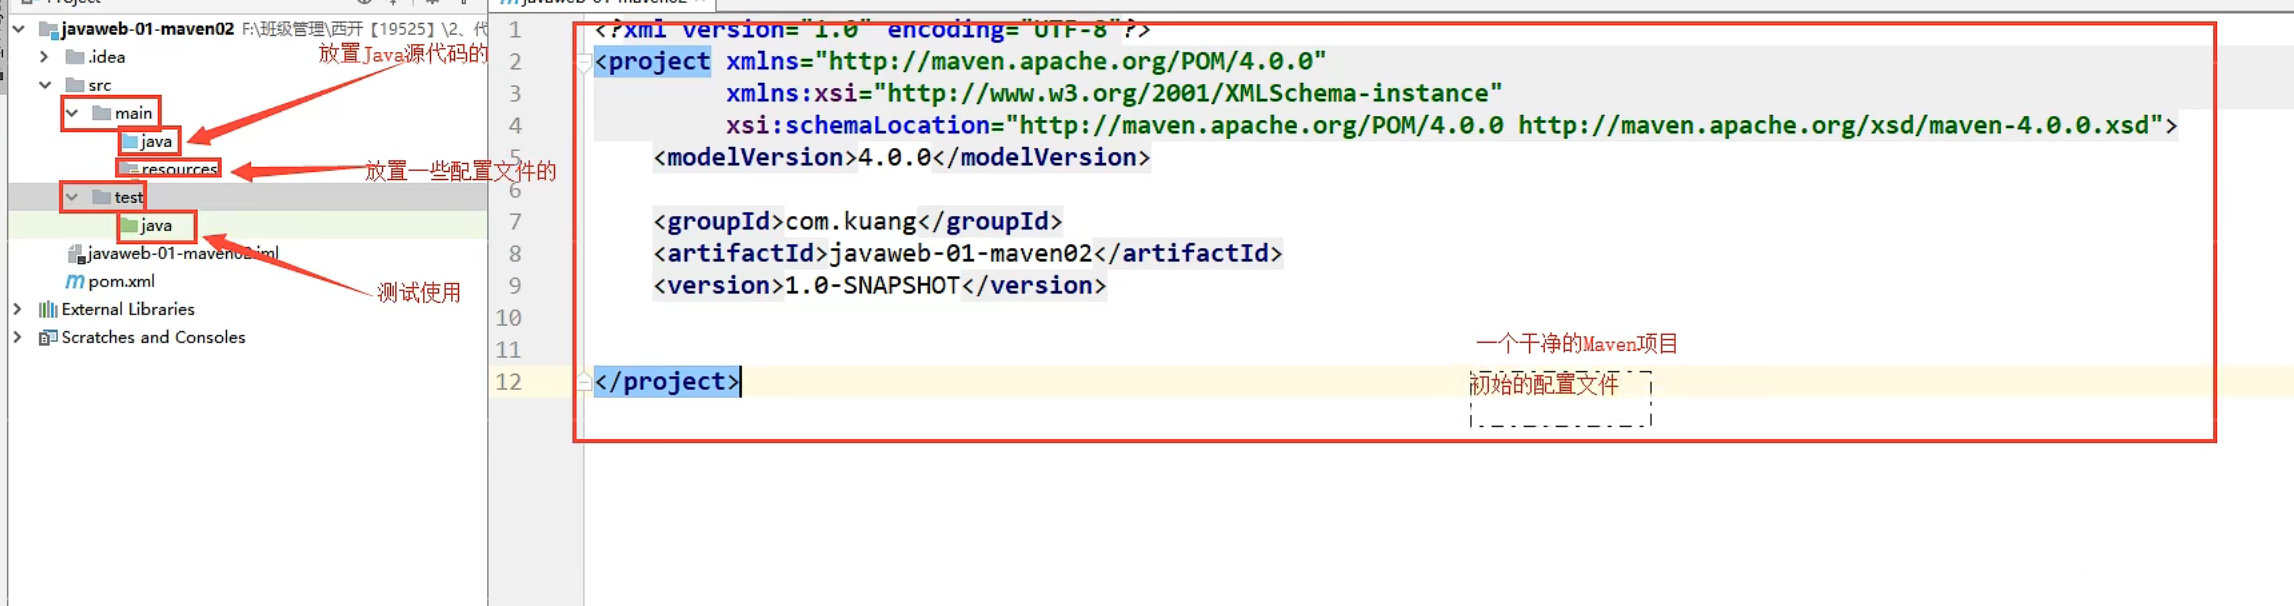Click the main folder icon
The height and width of the screenshot is (606, 2294).
(x=101, y=113)
